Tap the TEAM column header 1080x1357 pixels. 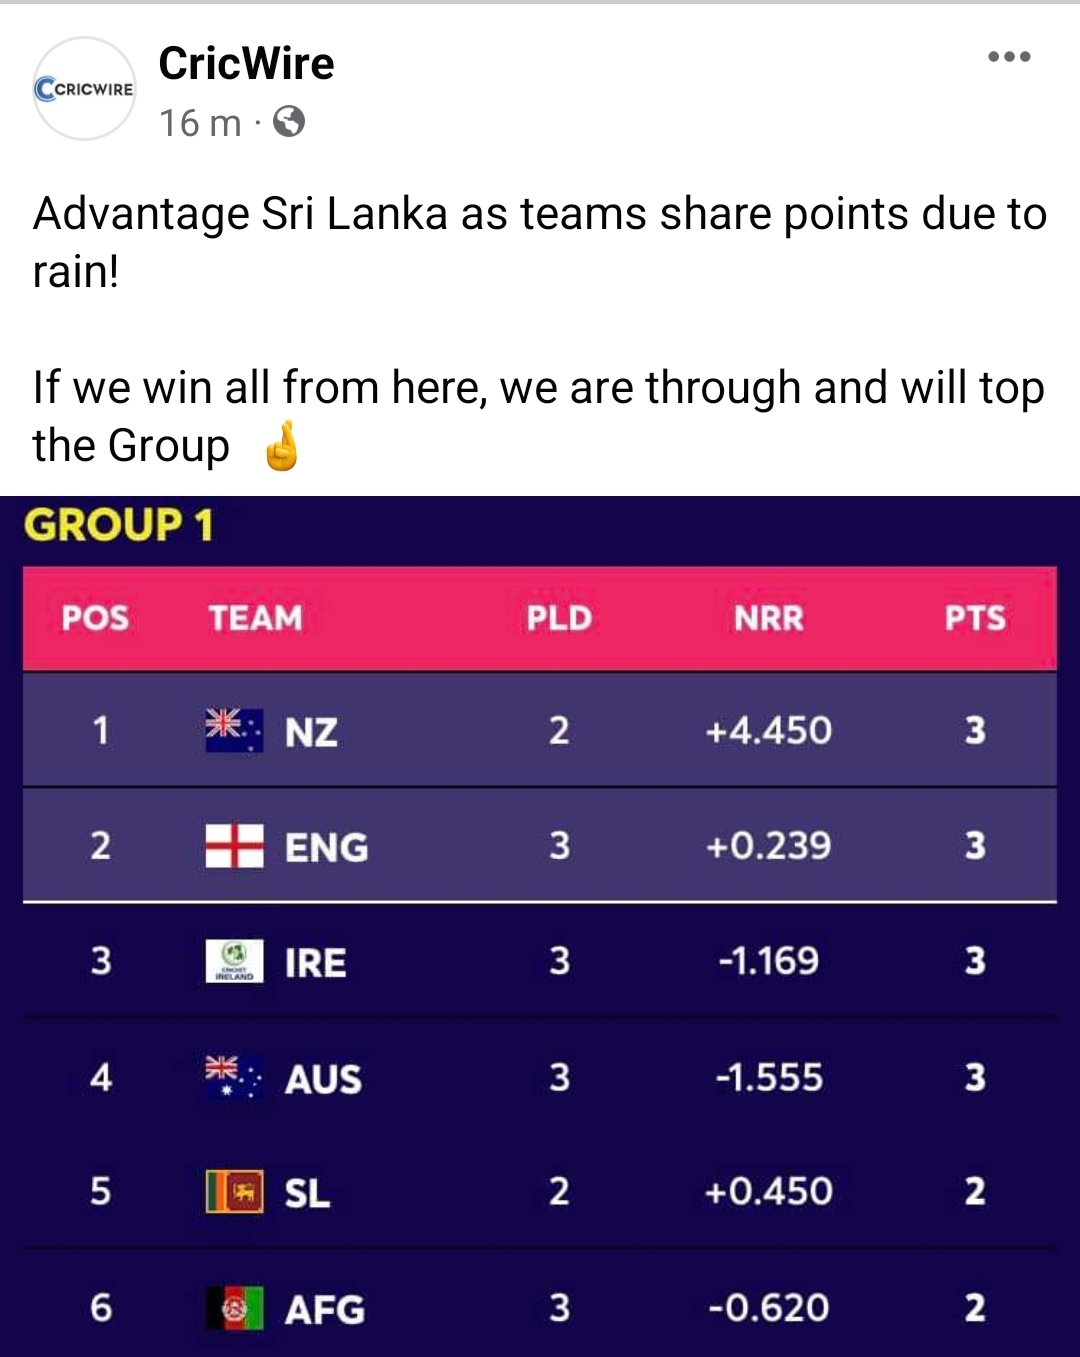(x=255, y=618)
